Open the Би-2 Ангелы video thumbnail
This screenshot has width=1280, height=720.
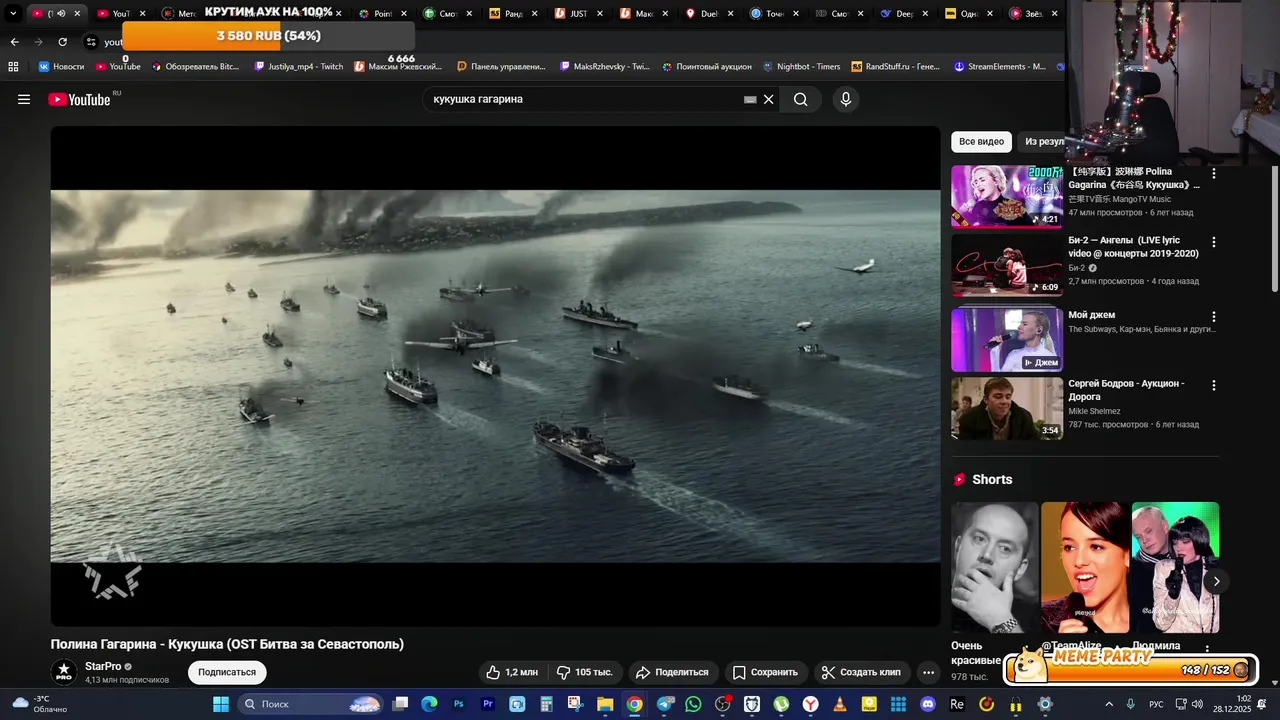[x=1007, y=266]
